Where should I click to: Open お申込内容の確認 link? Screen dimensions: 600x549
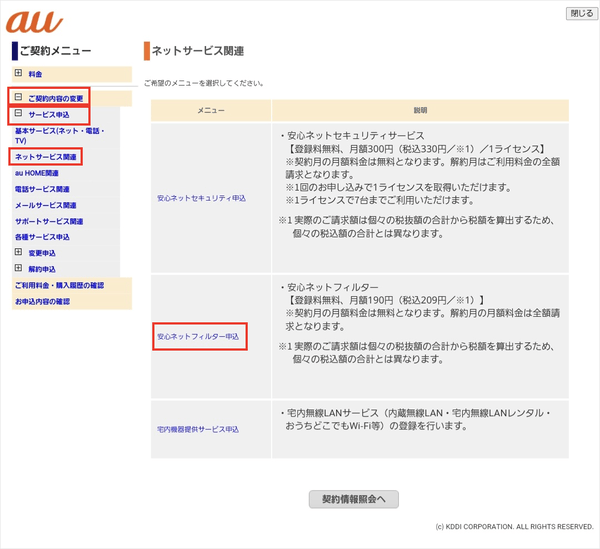(x=42, y=301)
